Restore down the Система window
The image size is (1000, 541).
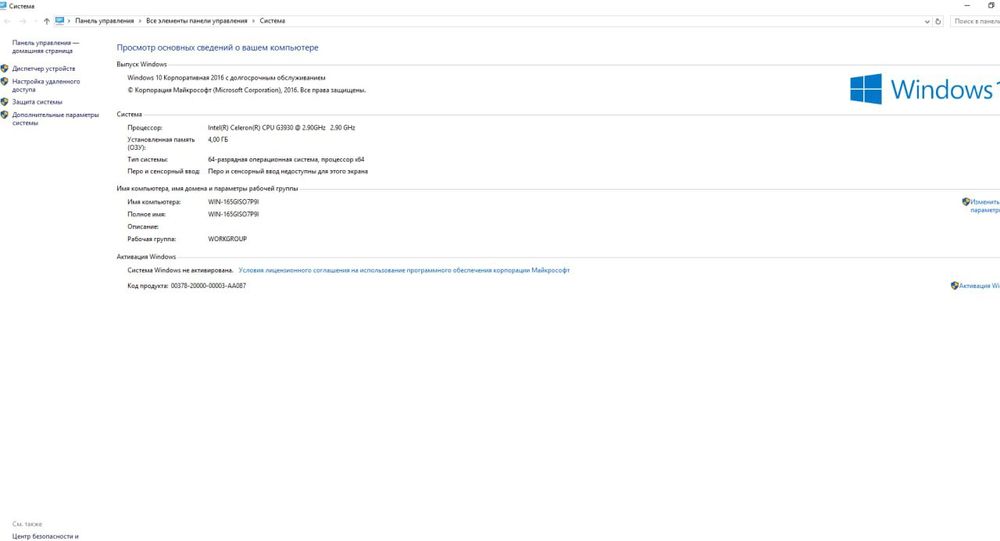pos(991,5)
